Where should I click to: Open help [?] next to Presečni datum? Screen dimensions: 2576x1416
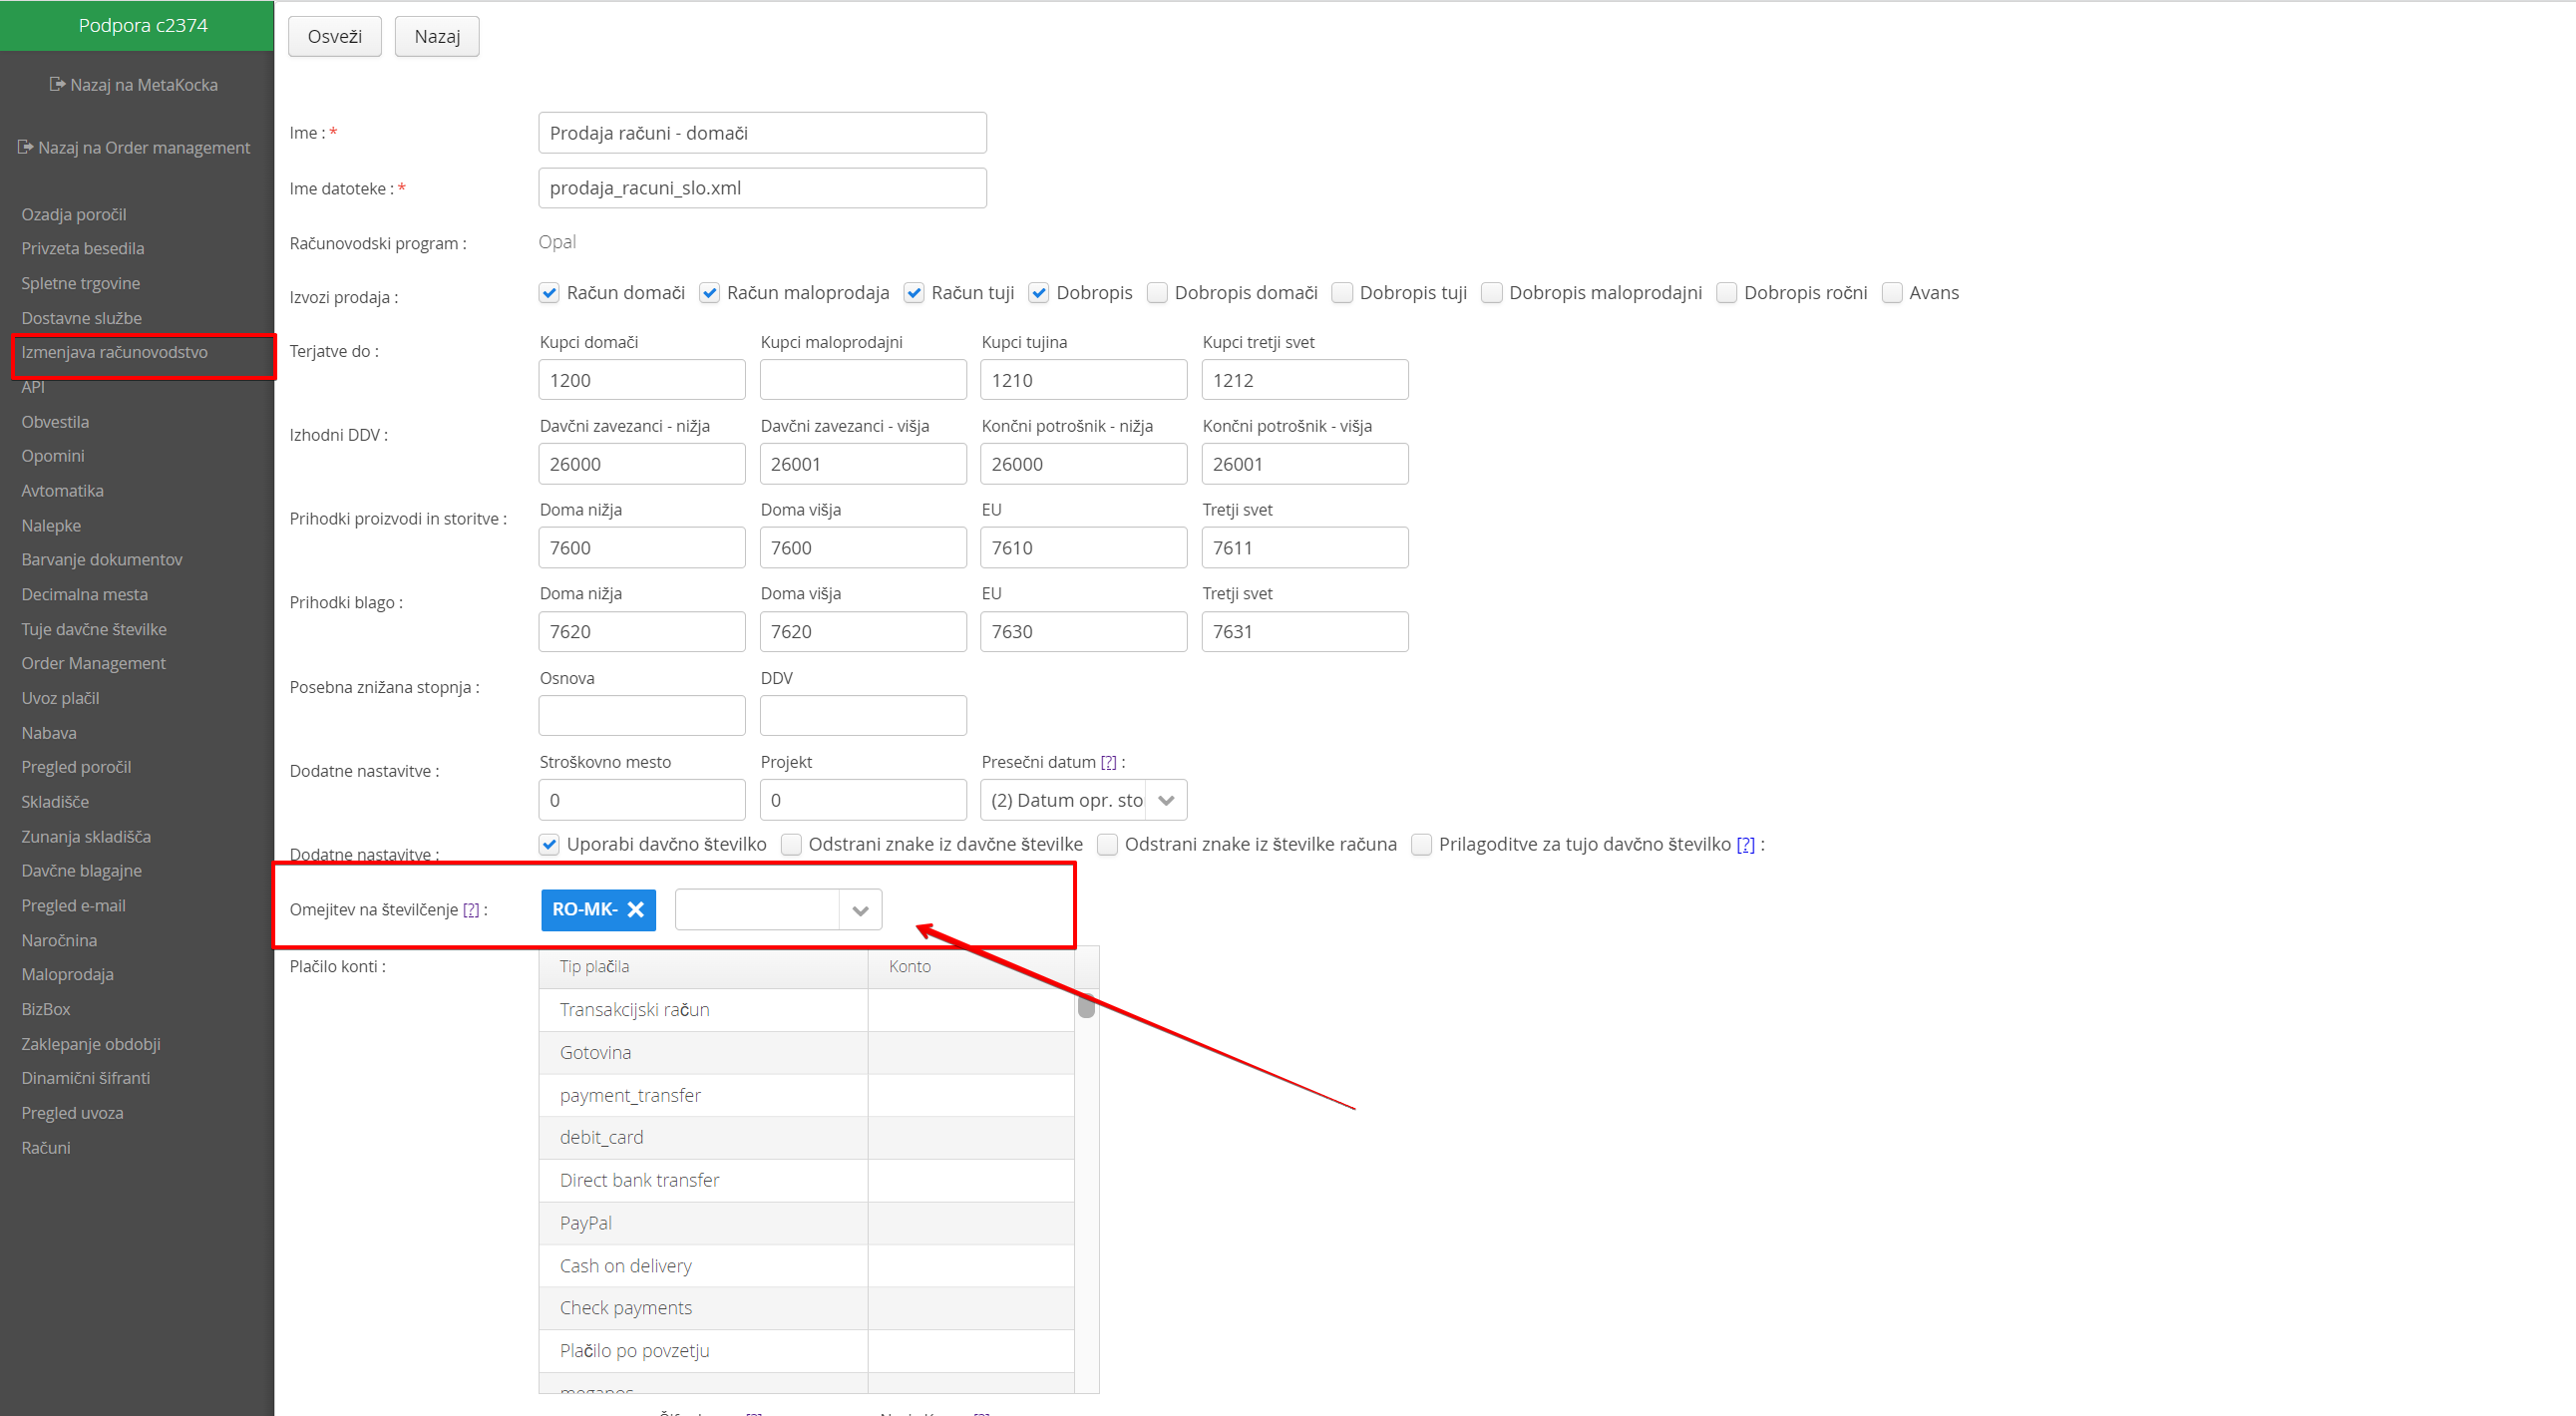[x=1108, y=762]
